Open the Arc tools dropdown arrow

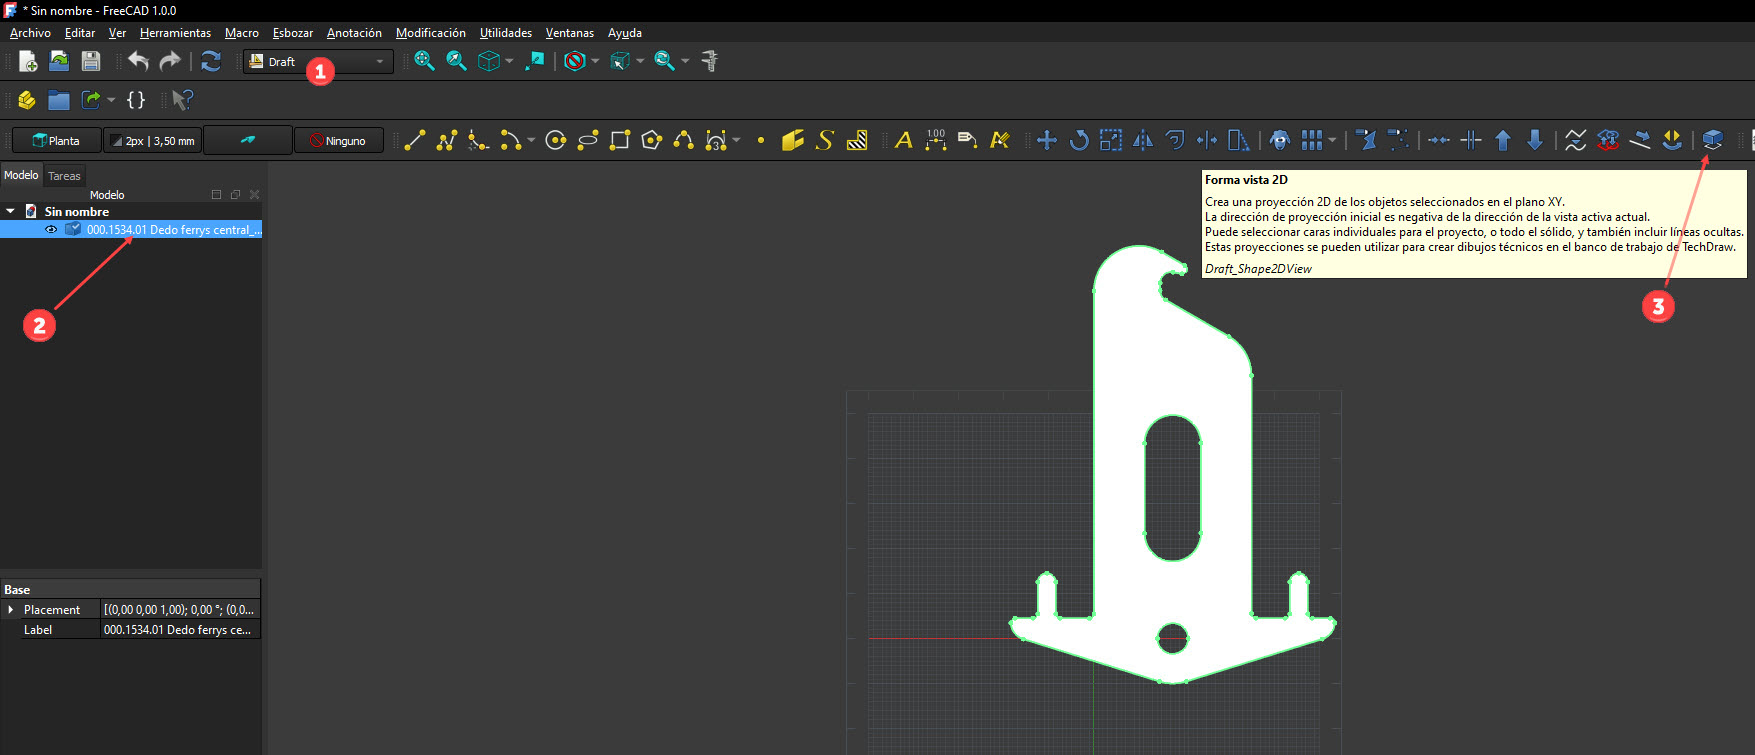tap(531, 141)
